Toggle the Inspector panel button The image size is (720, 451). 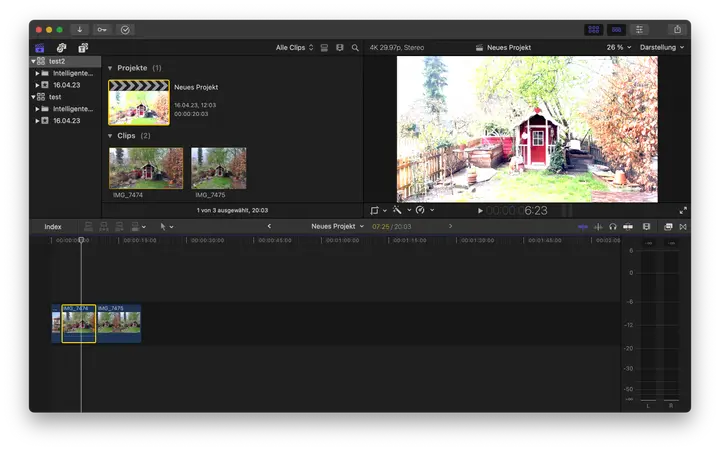point(640,30)
